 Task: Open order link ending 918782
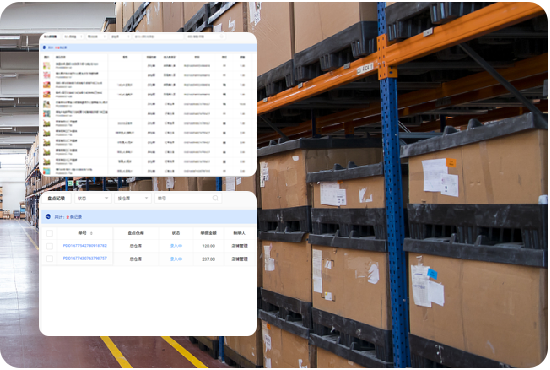(x=85, y=246)
